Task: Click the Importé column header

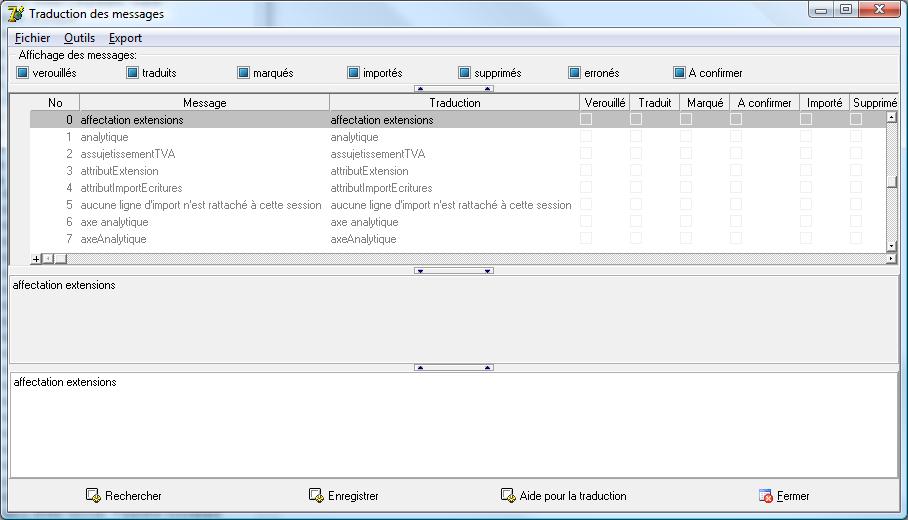Action: [x=824, y=102]
